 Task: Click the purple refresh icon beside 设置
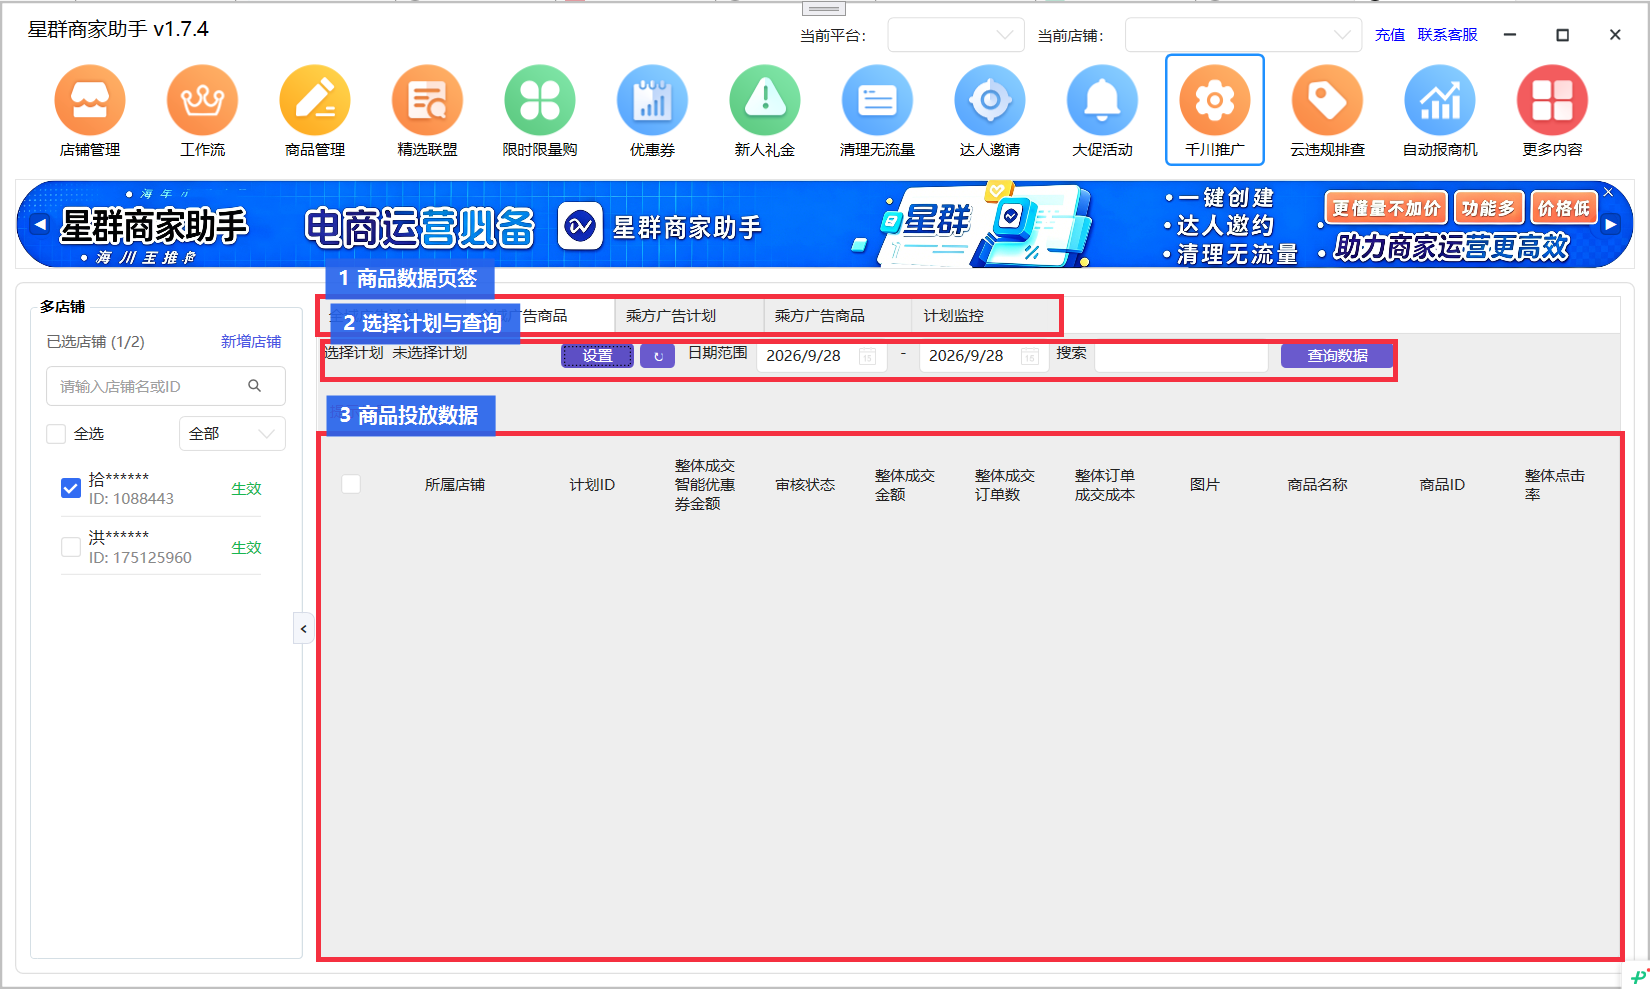coord(658,356)
